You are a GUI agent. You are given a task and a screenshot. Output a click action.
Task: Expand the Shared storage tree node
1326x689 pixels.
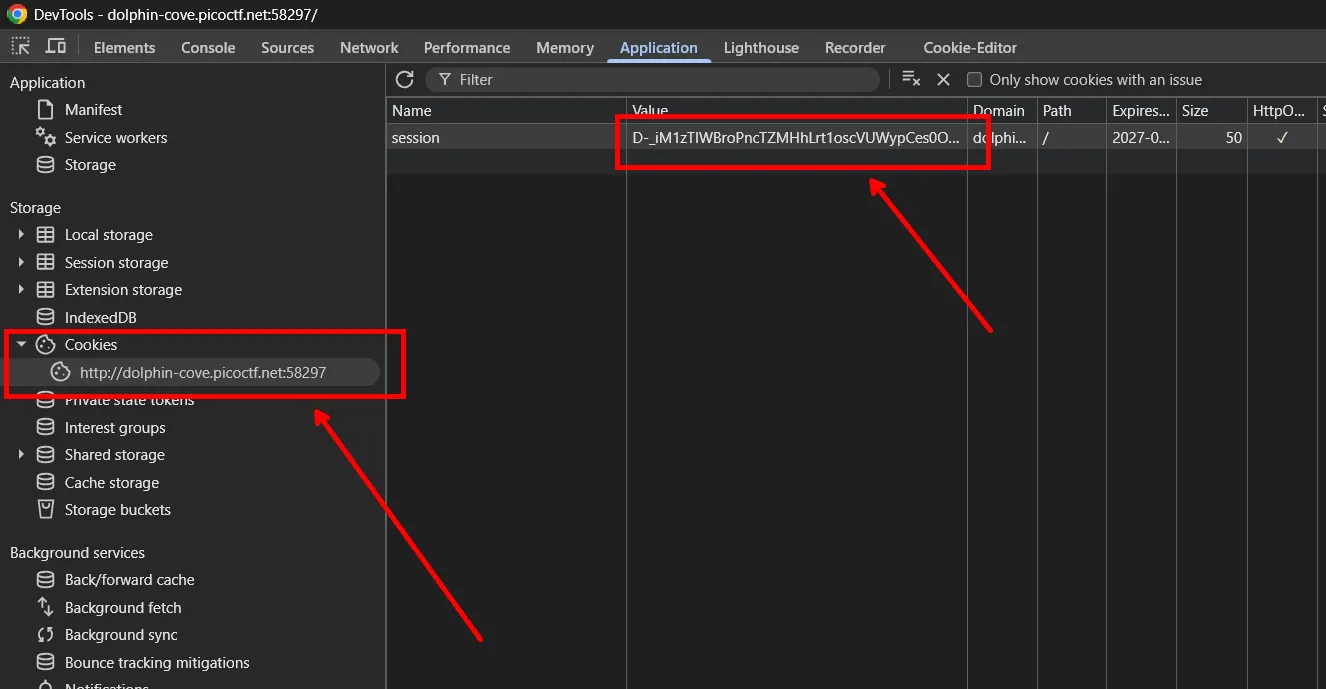tap(21, 454)
